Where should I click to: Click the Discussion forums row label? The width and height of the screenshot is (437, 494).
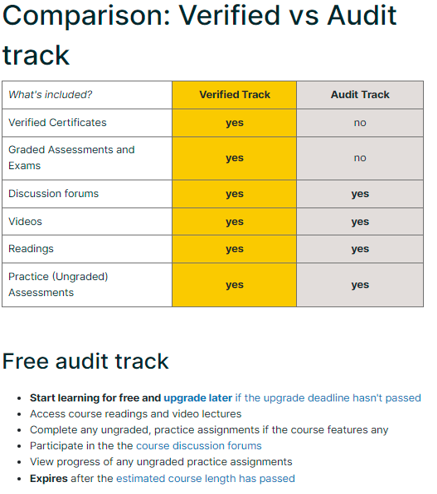pos(53,193)
